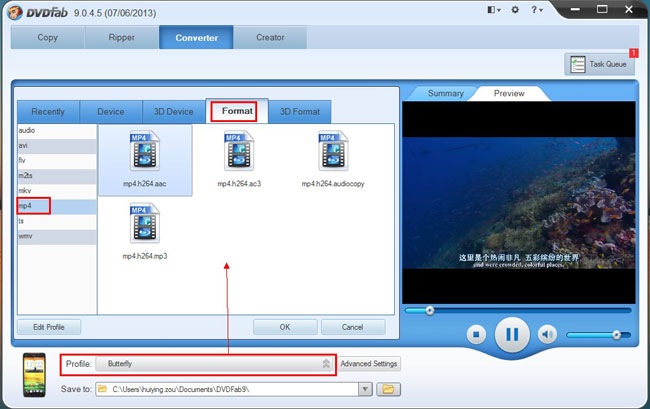Click the Edit Profile button
The image size is (650, 409).
pyautogui.click(x=49, y=327)
